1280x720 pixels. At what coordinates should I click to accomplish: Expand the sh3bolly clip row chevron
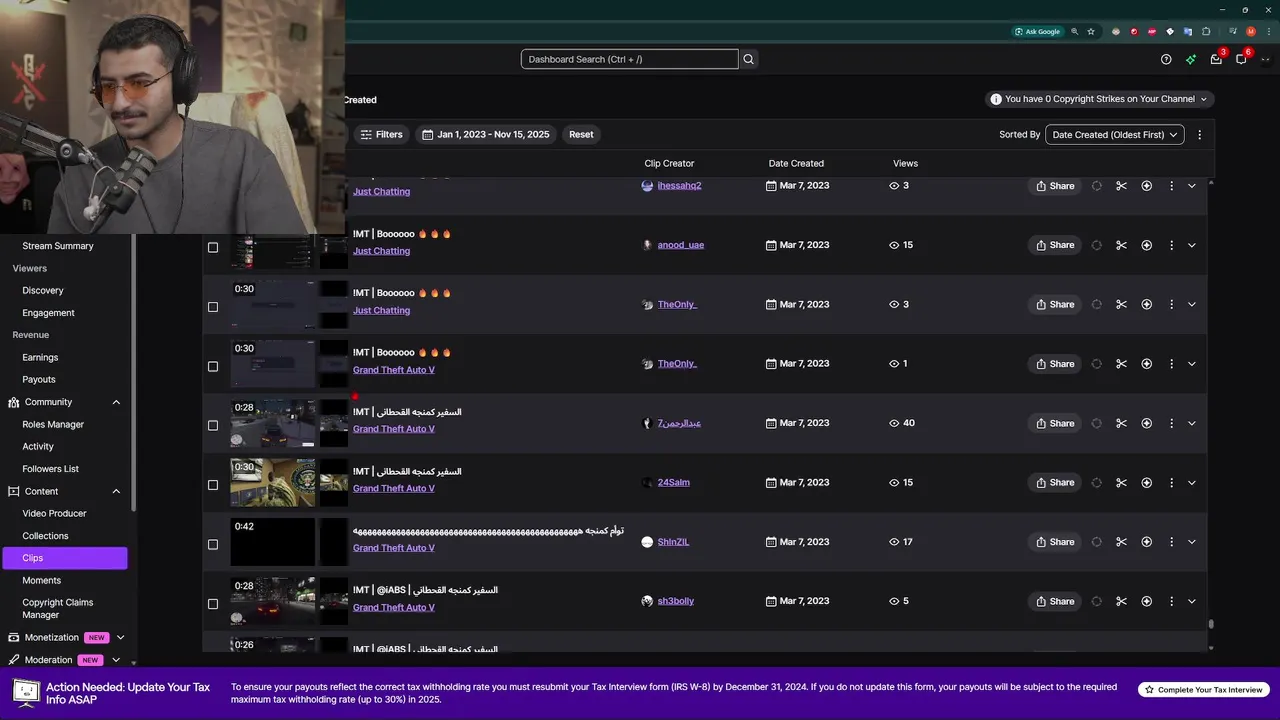pyautogui.click(x=1191, y=601)
